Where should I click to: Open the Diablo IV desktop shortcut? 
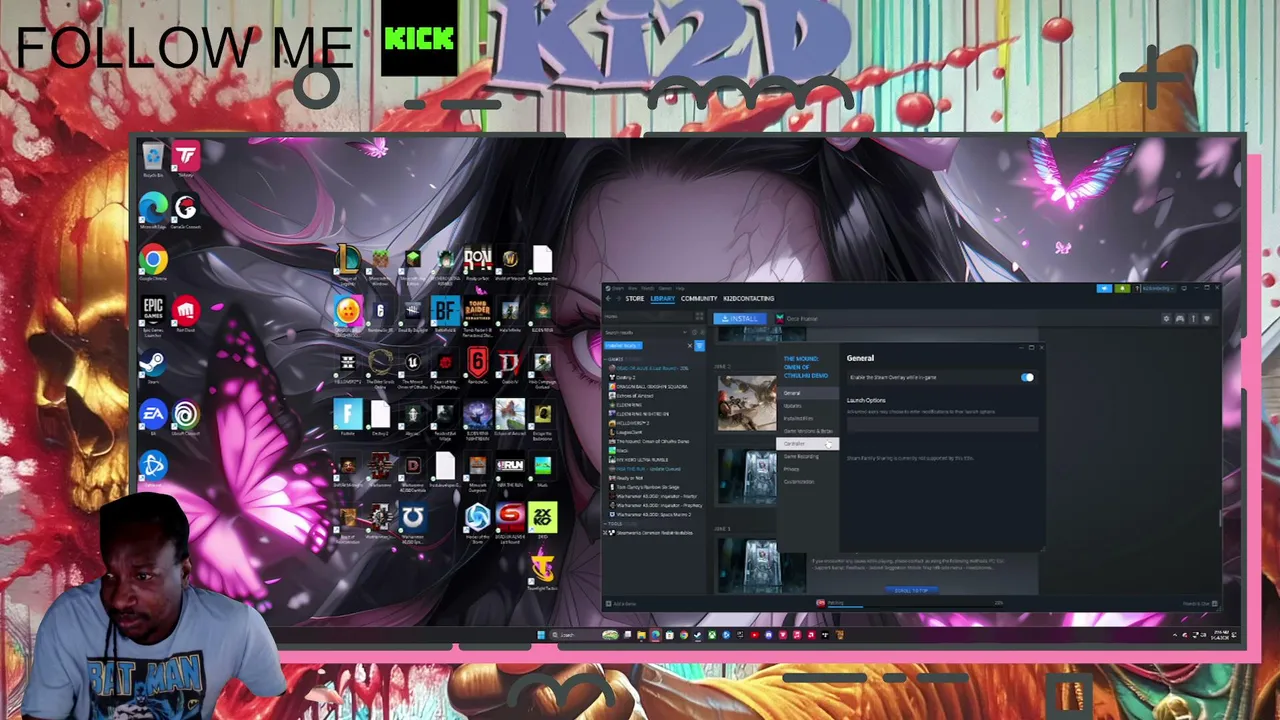coord(509,367)
